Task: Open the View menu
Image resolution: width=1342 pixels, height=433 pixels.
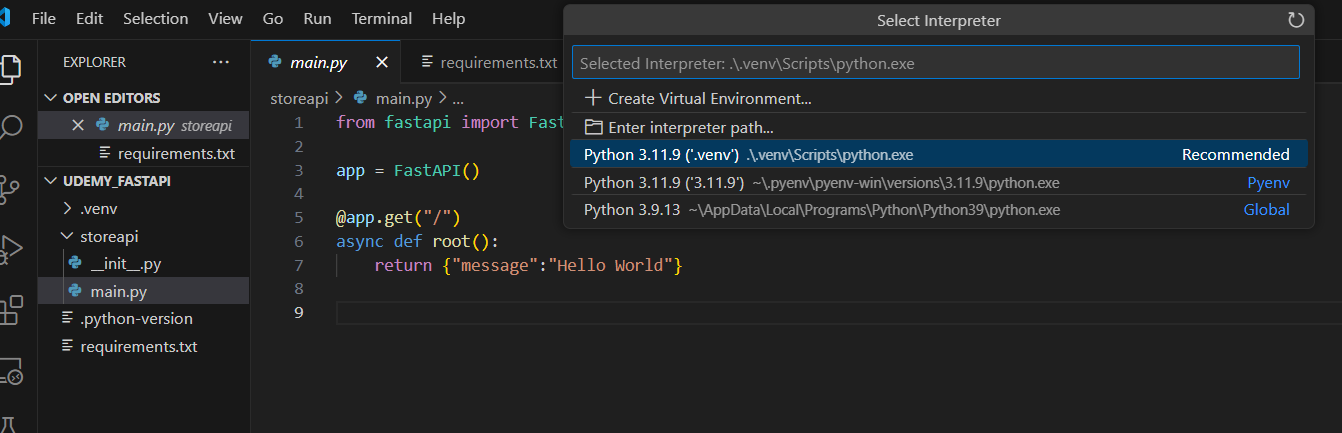Action: pyautogui.click(x=225, y=19)
